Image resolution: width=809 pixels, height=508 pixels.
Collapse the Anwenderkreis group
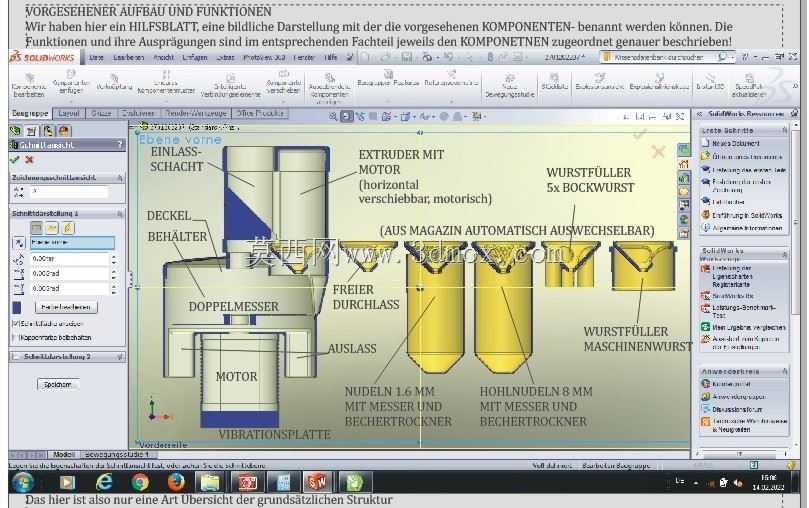[785, 371]
